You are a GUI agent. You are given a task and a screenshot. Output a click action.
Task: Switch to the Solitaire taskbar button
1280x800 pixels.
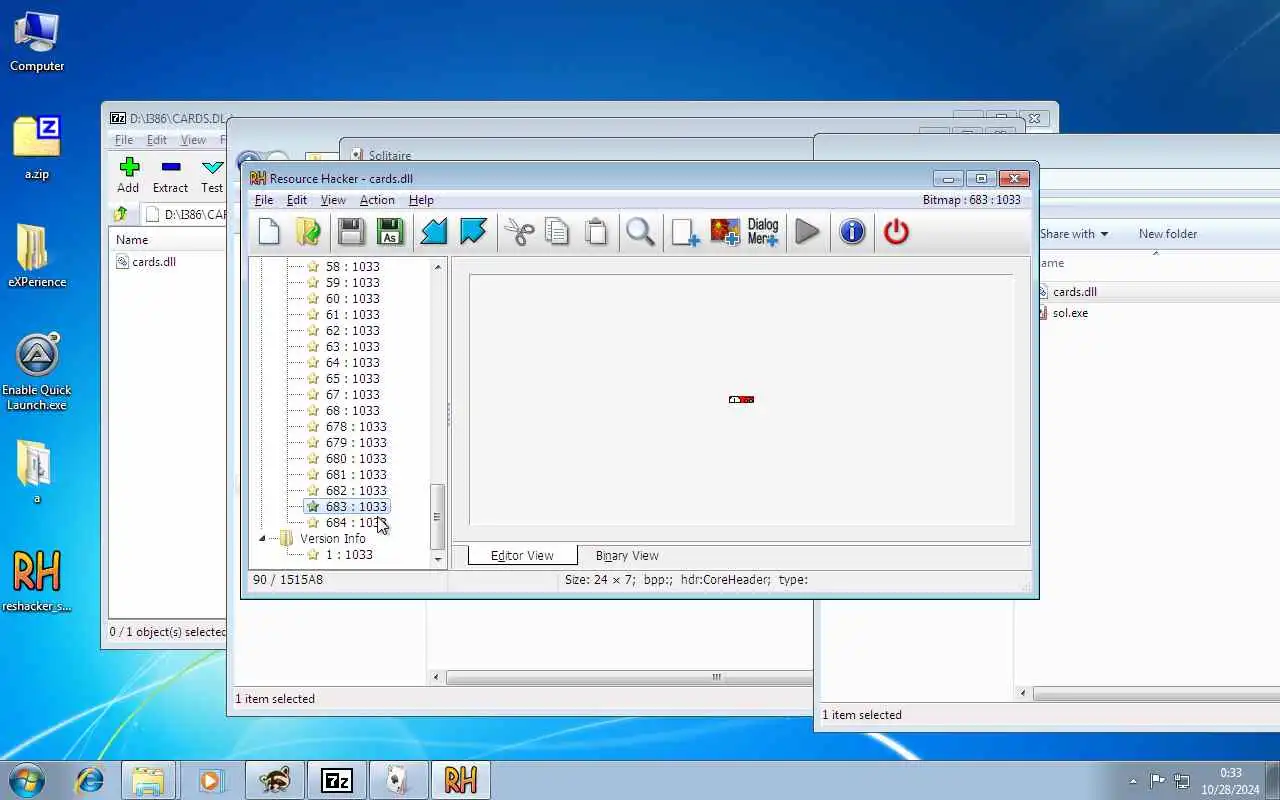click(x=398, y=780)
